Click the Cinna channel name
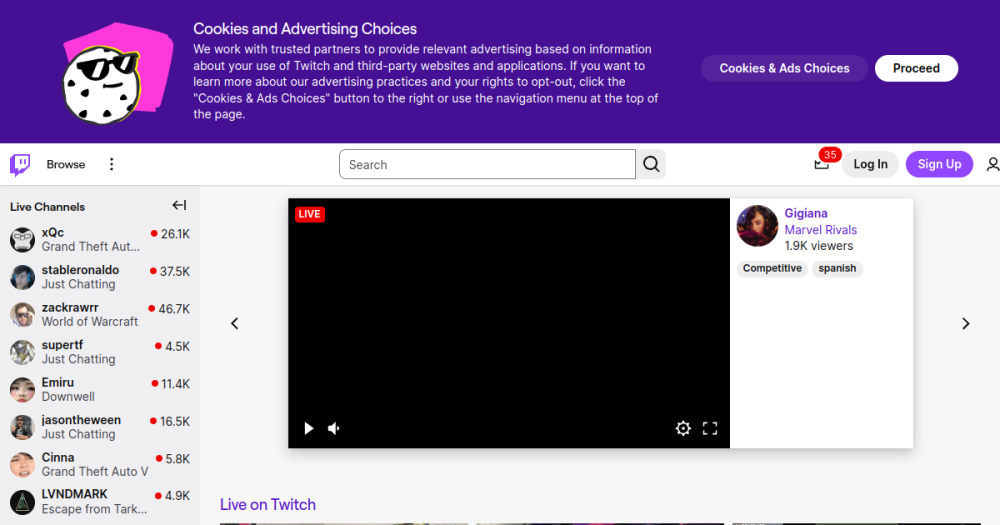 pos(57,457)
